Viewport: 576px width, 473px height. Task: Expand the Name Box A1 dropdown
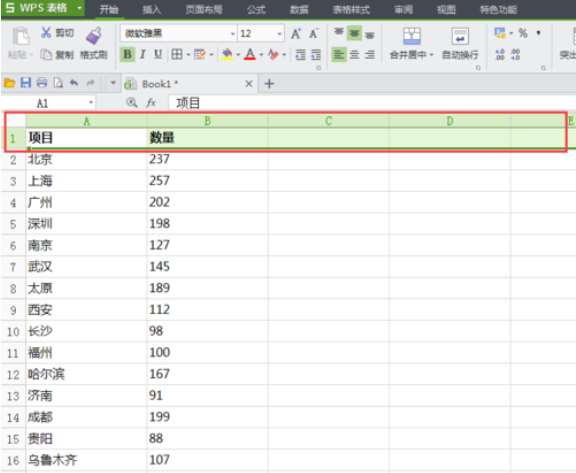(91, 103)
